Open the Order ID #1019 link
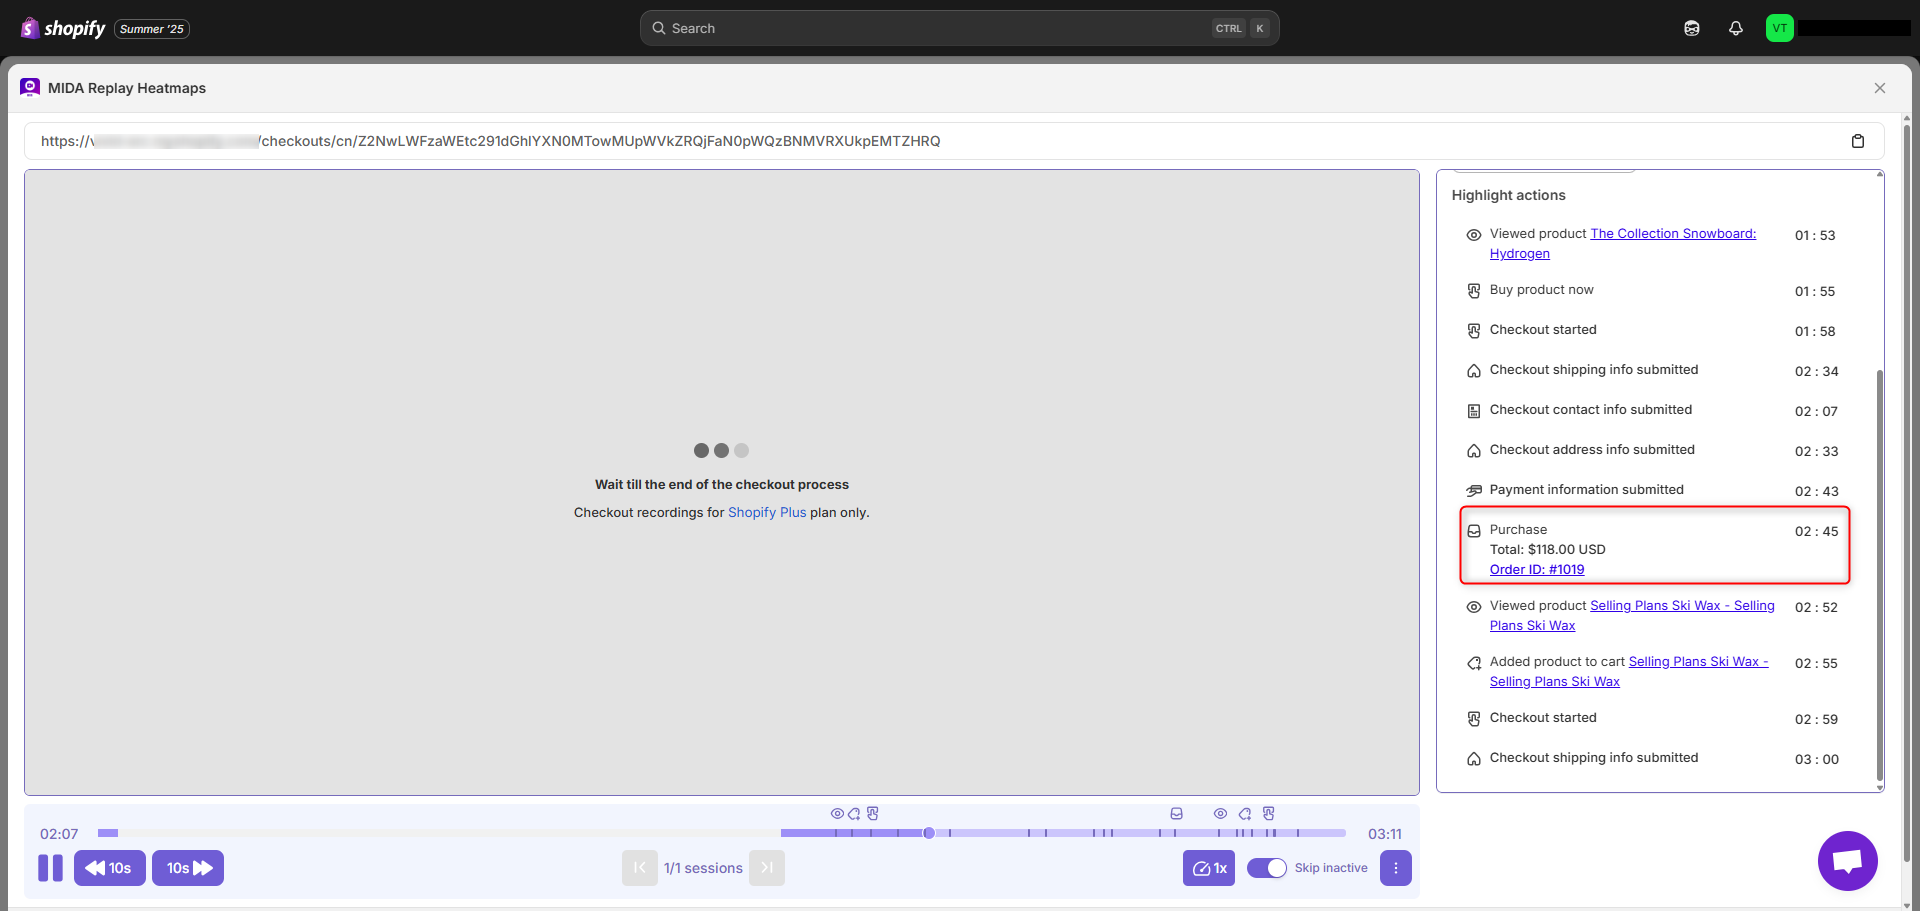 tap(1536, 570)
